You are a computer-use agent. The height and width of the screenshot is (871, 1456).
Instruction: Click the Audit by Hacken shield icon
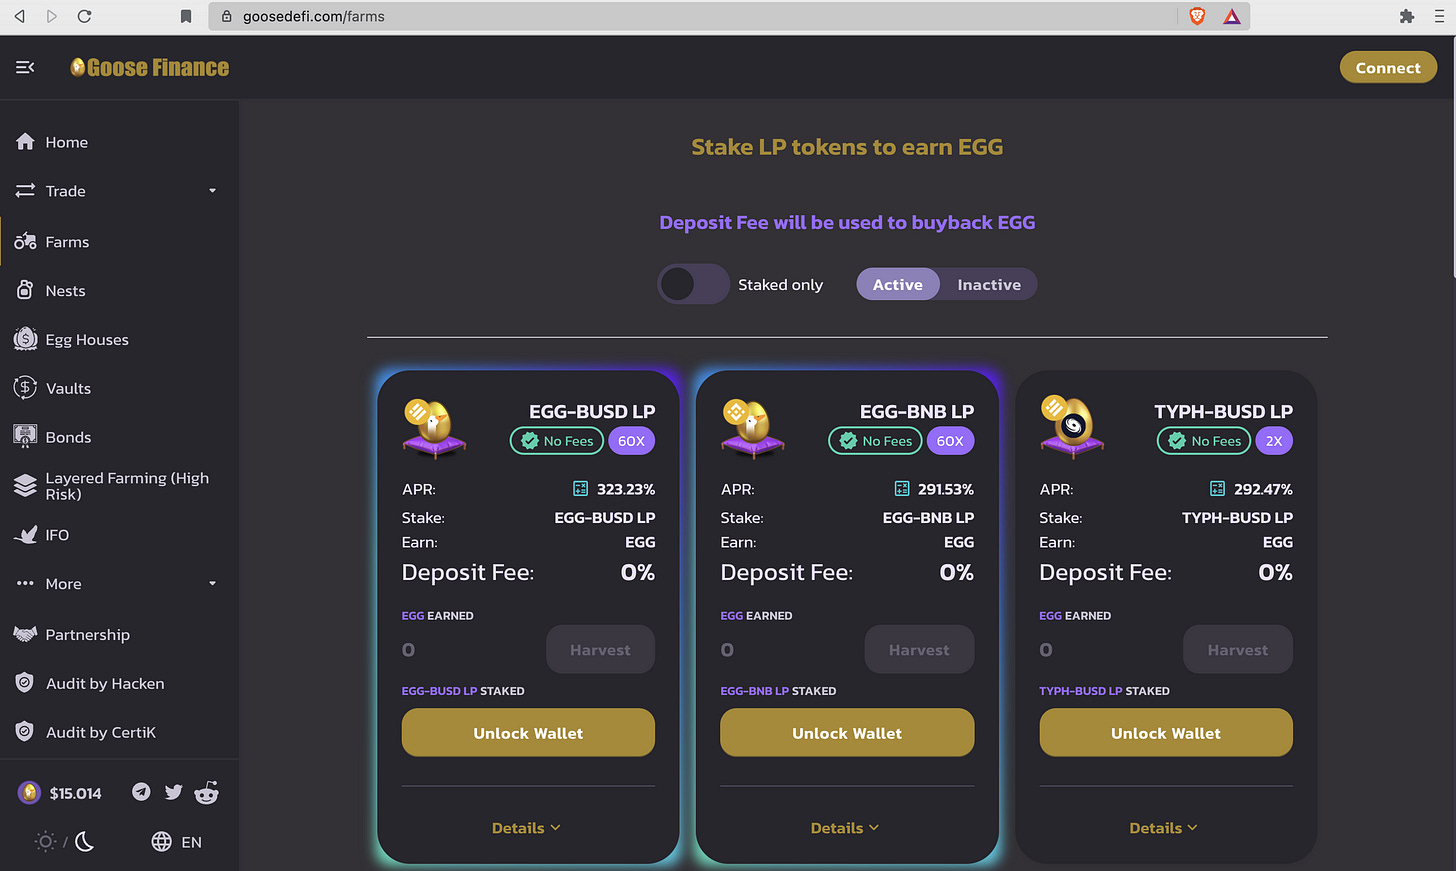tap(25, 683)
